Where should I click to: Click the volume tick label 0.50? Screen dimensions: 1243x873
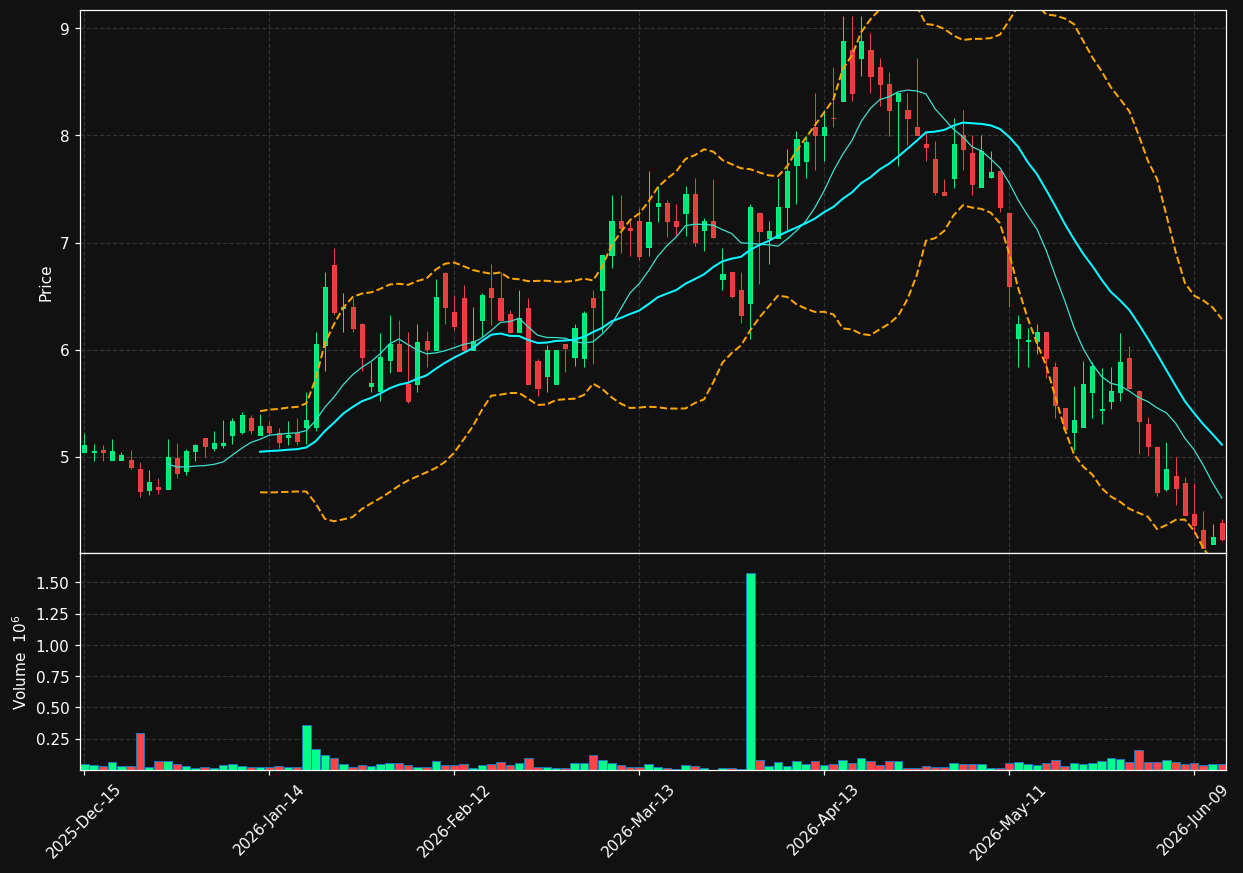(x=54, y=708)
